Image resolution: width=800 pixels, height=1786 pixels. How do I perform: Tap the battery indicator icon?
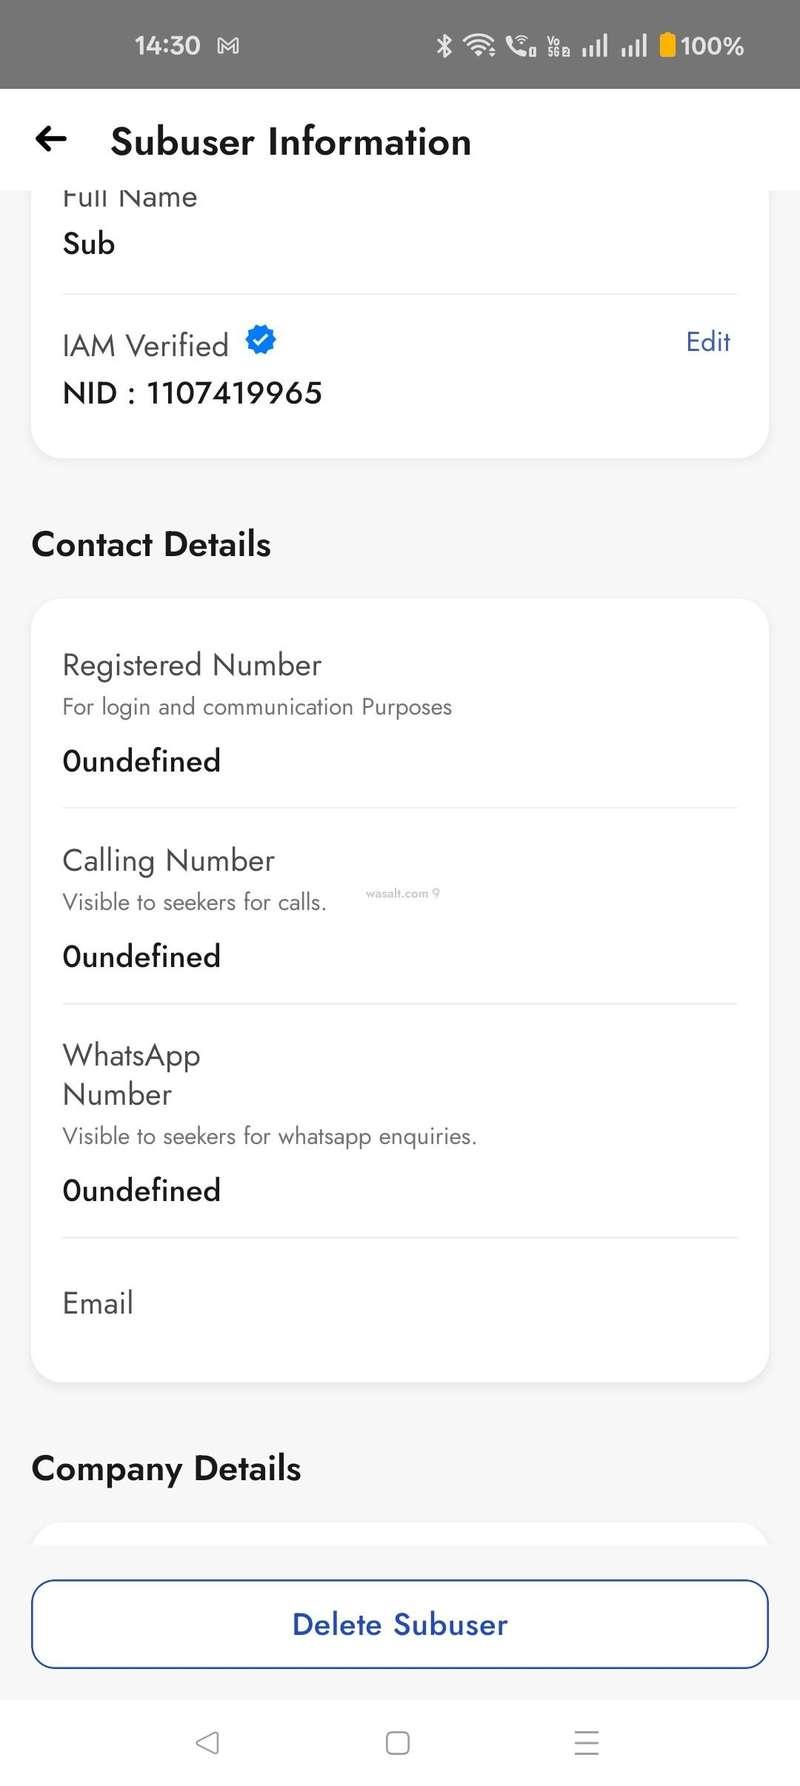pos(667,46)
